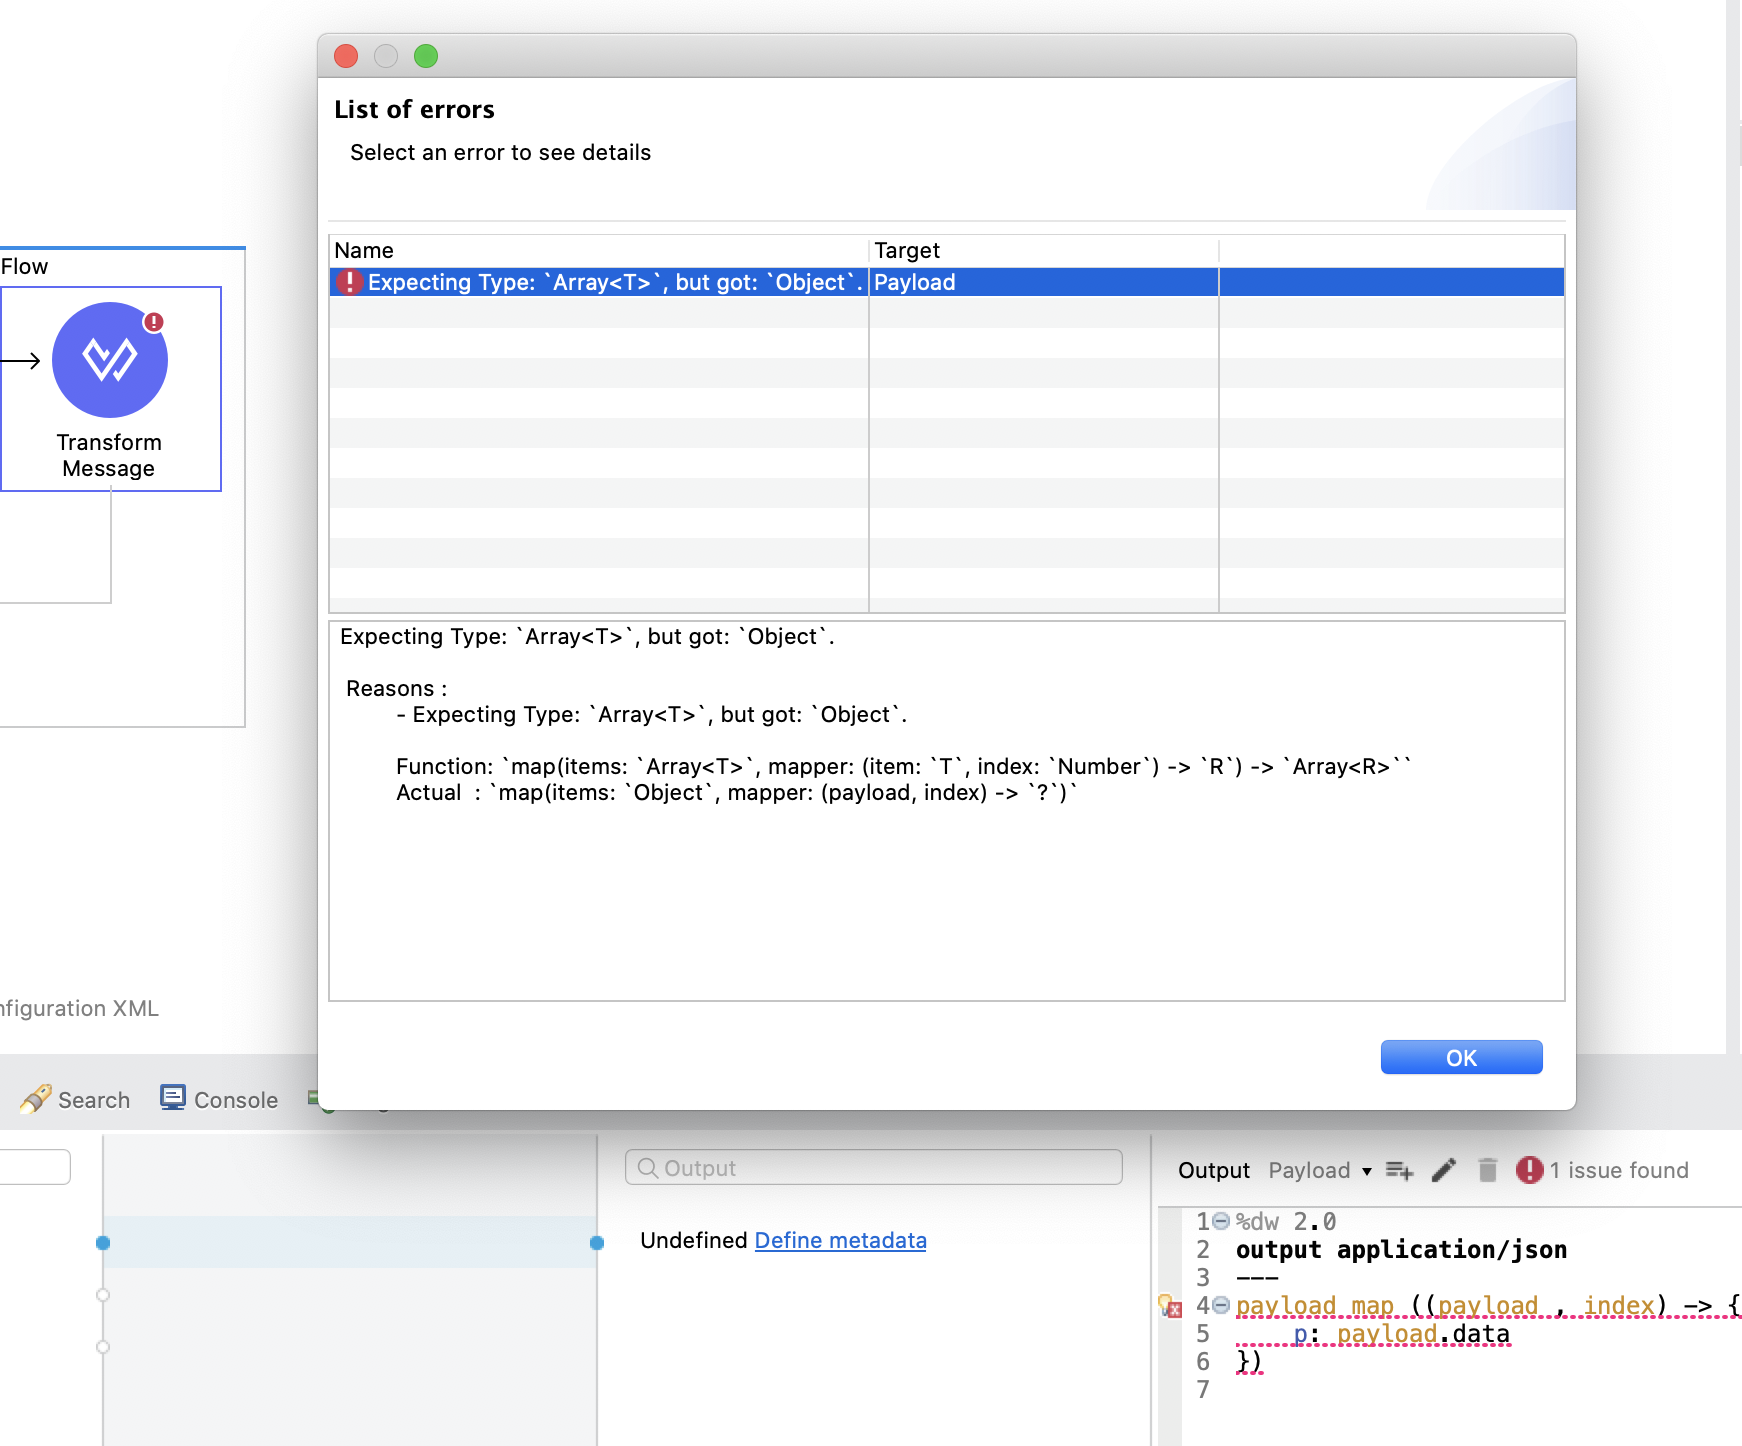Click the Undefined output metadata label

click(x=694, y=1240)
